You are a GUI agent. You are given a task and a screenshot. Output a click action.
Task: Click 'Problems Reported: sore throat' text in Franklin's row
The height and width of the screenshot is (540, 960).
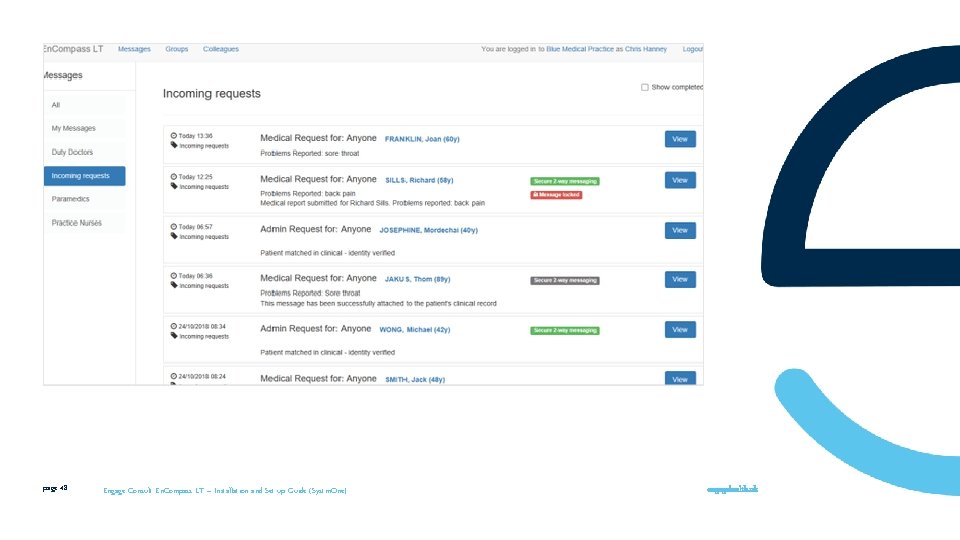coord(310,154)
